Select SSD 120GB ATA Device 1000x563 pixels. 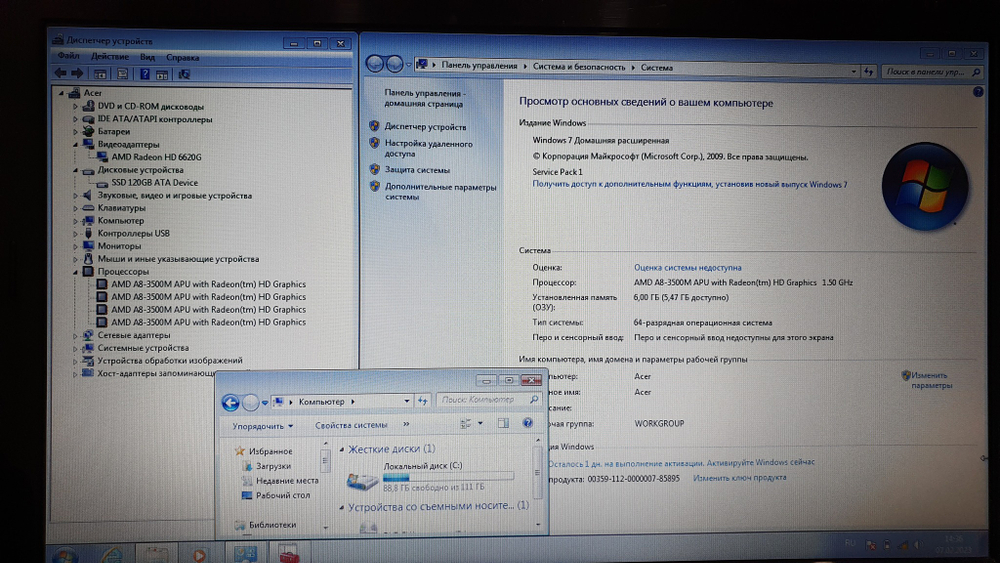154,182
